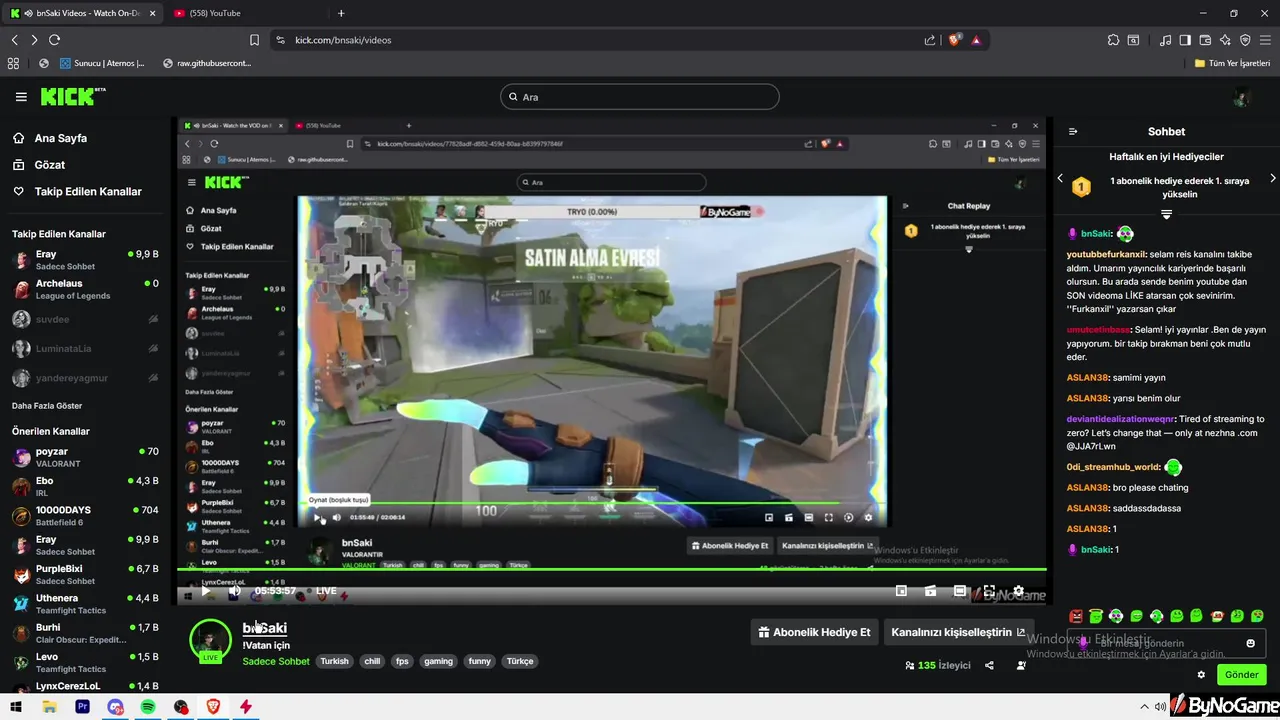Insert the angry red emote
The width and height of the screenshot is (1280, 720).
[x=1076, y=616]
